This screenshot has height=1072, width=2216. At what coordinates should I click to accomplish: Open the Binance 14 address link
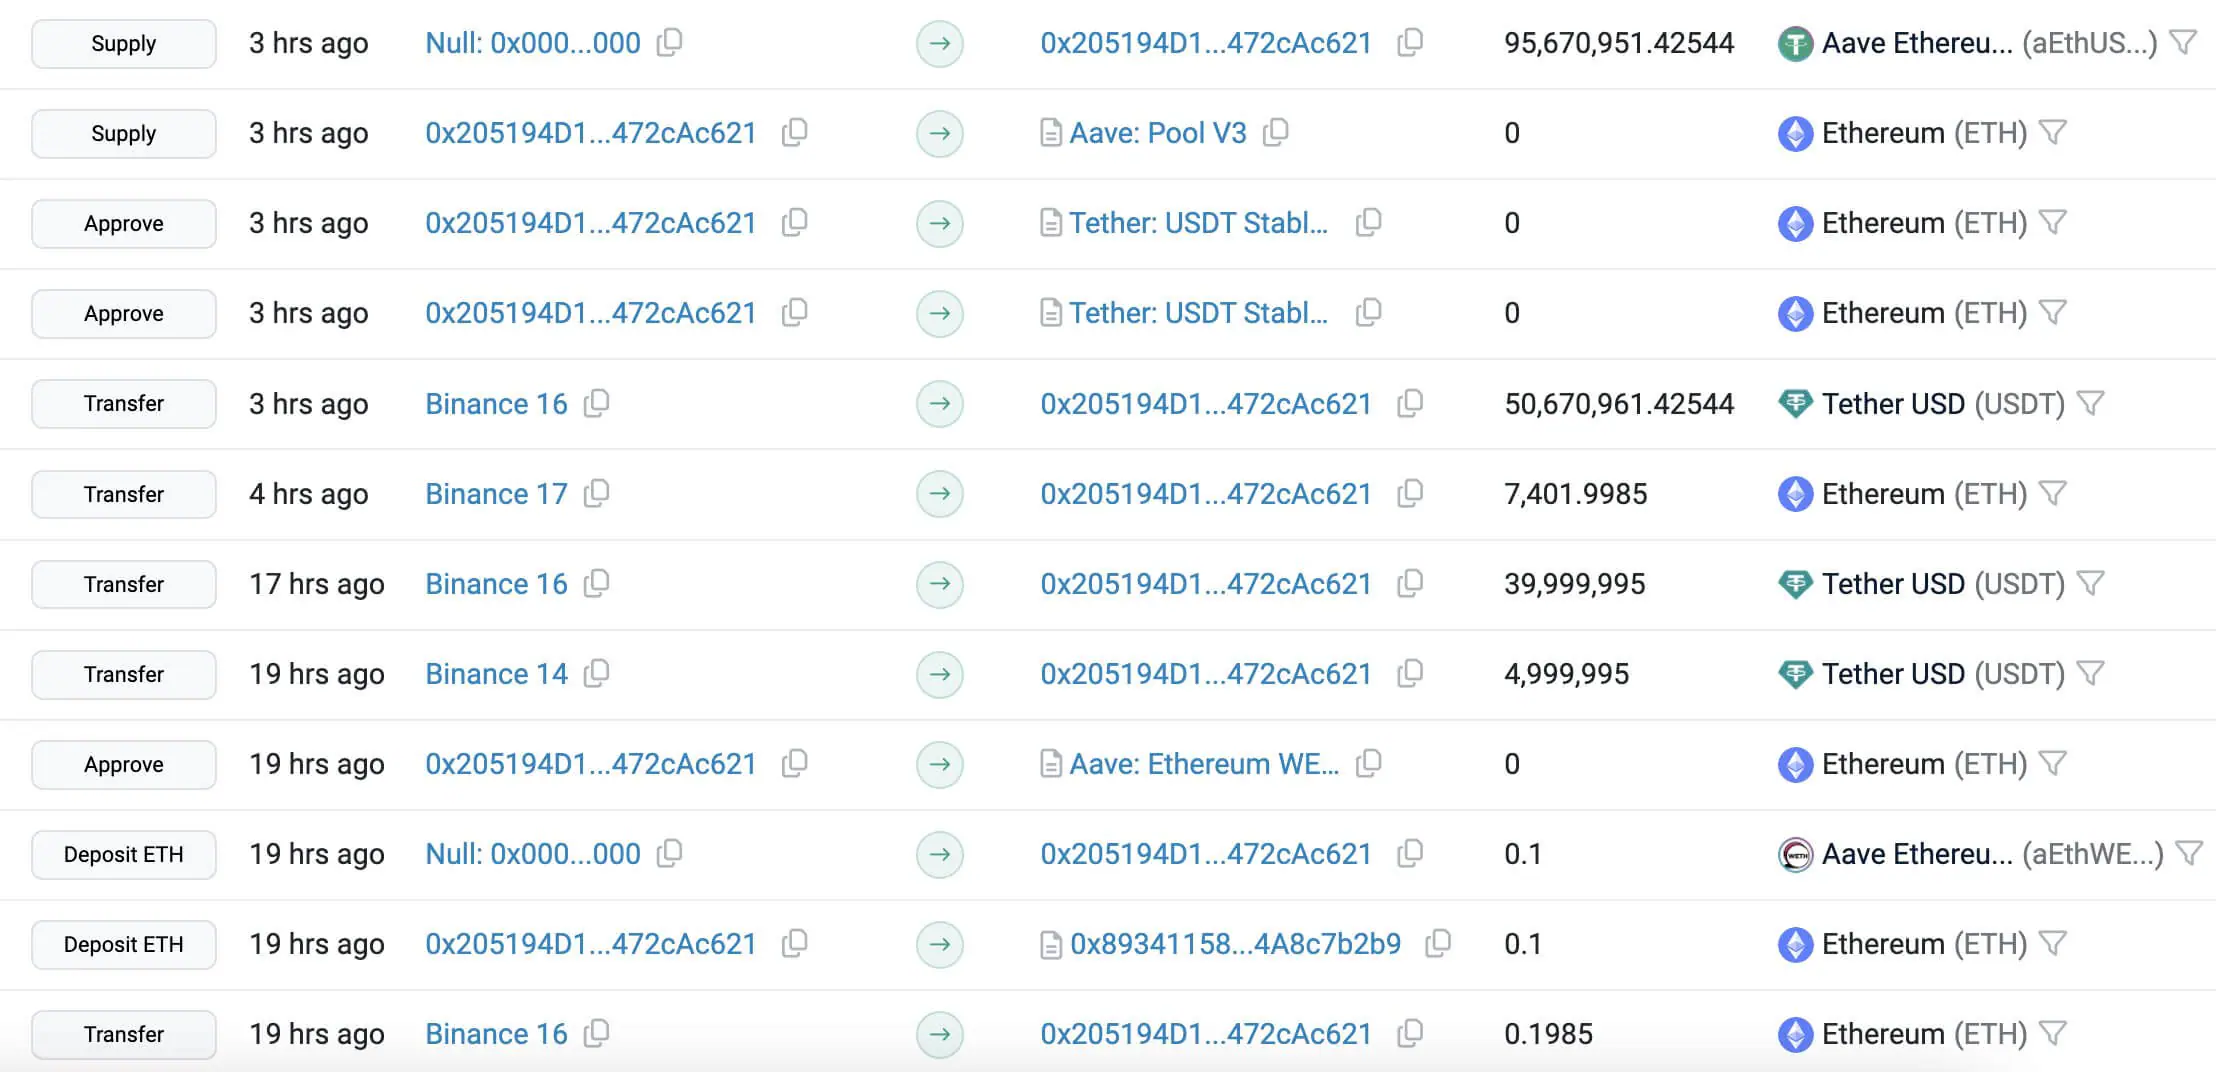tap(496, 674)
